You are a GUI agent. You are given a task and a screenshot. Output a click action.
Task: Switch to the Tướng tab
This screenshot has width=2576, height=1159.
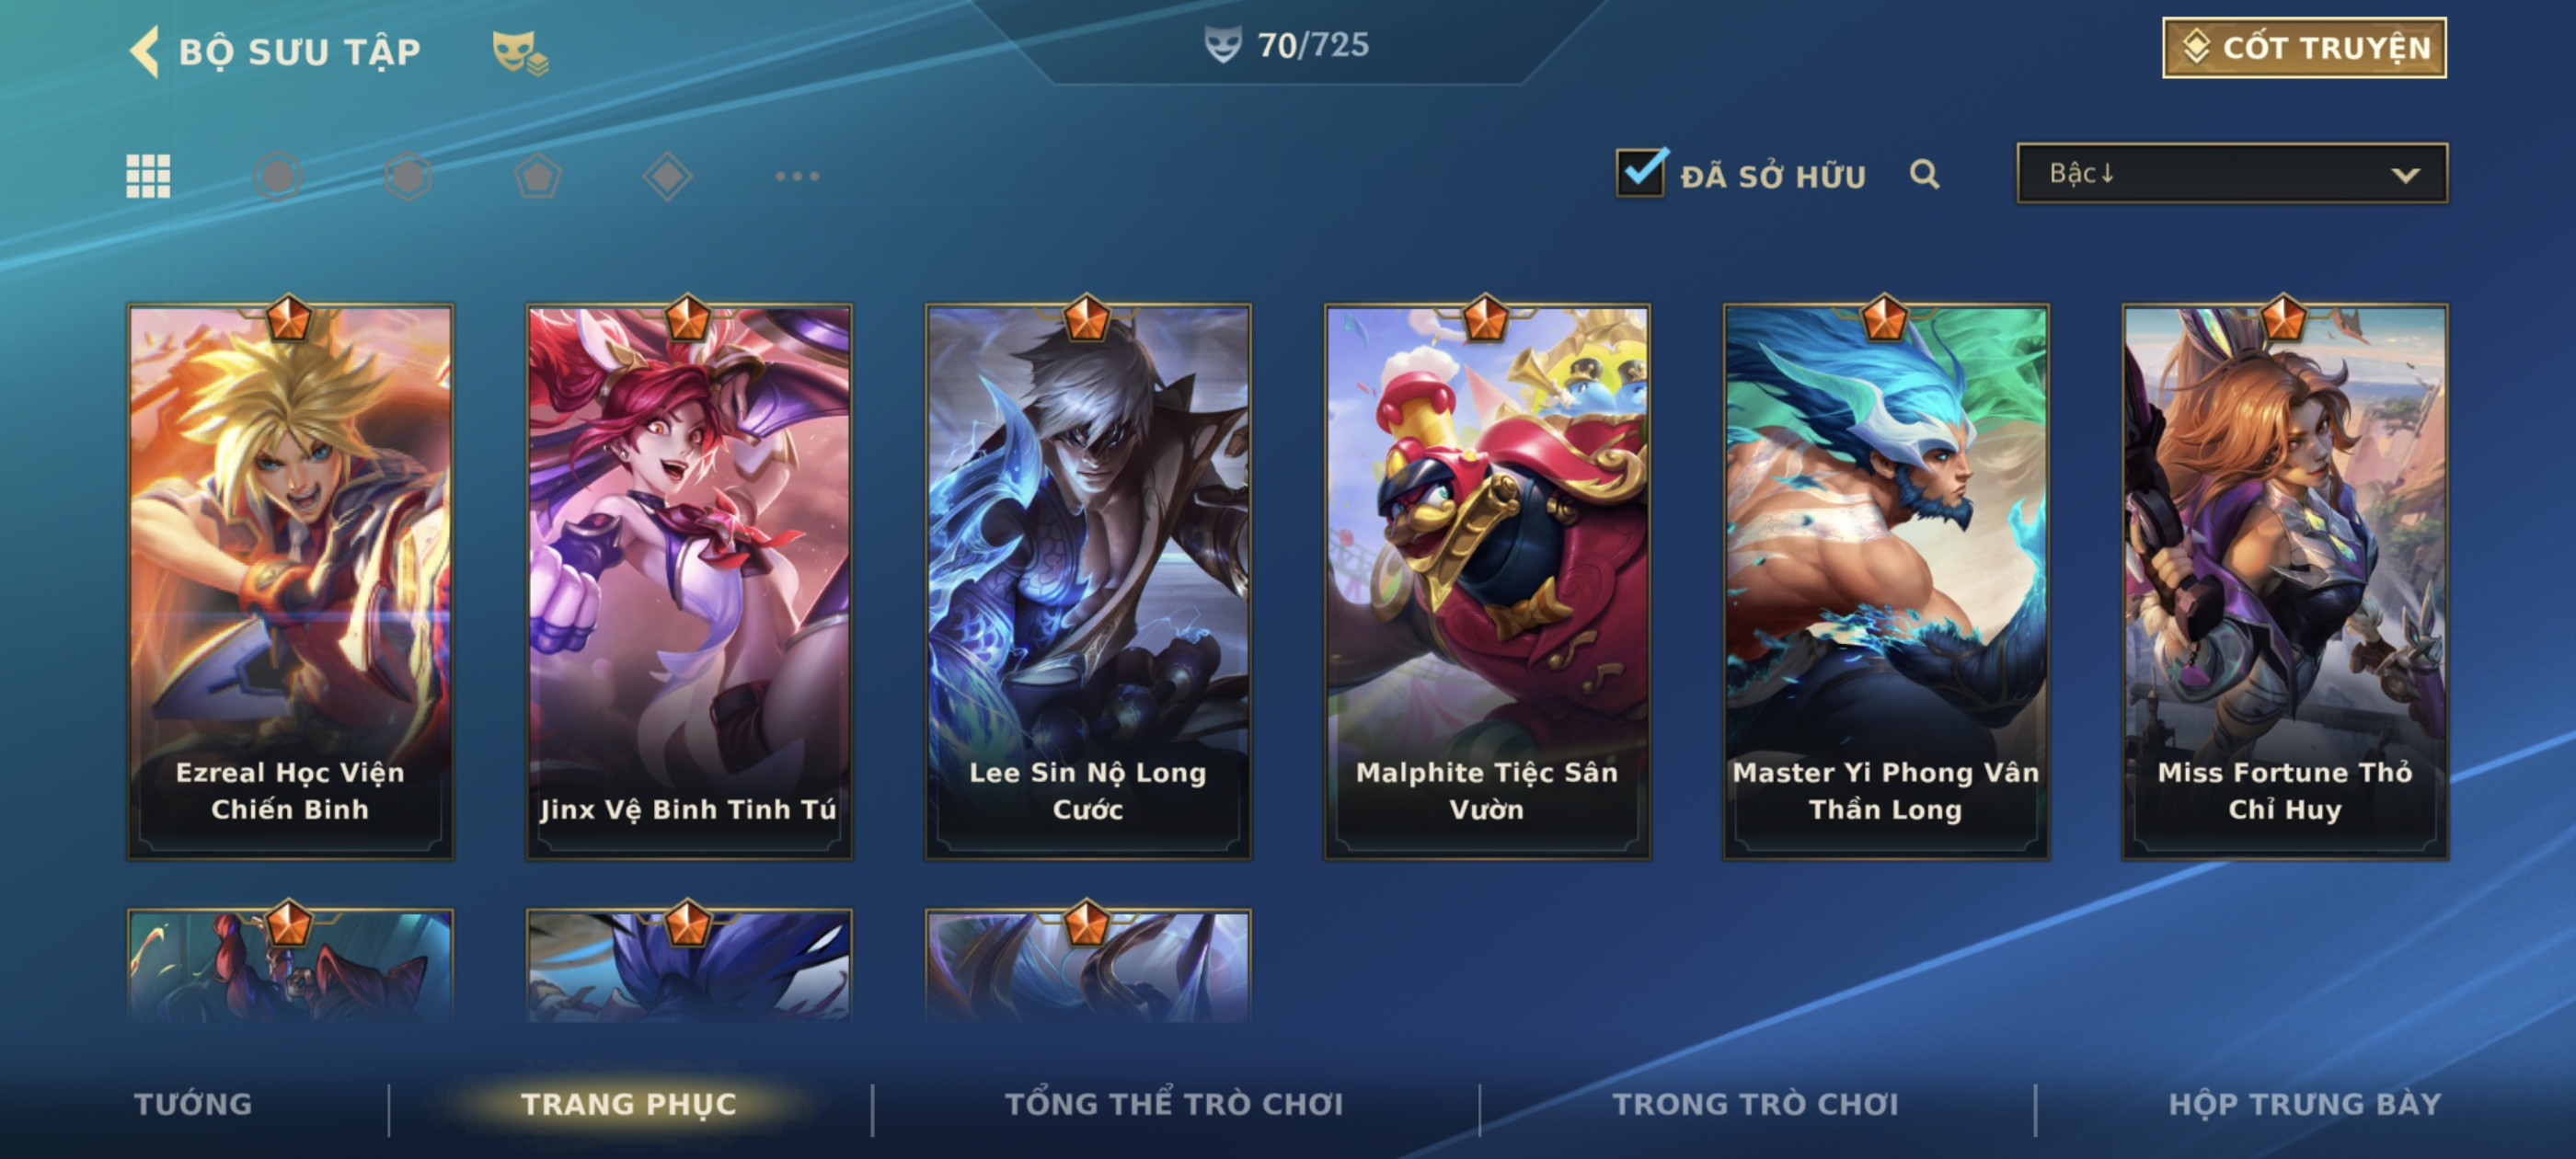(193, 1104)
